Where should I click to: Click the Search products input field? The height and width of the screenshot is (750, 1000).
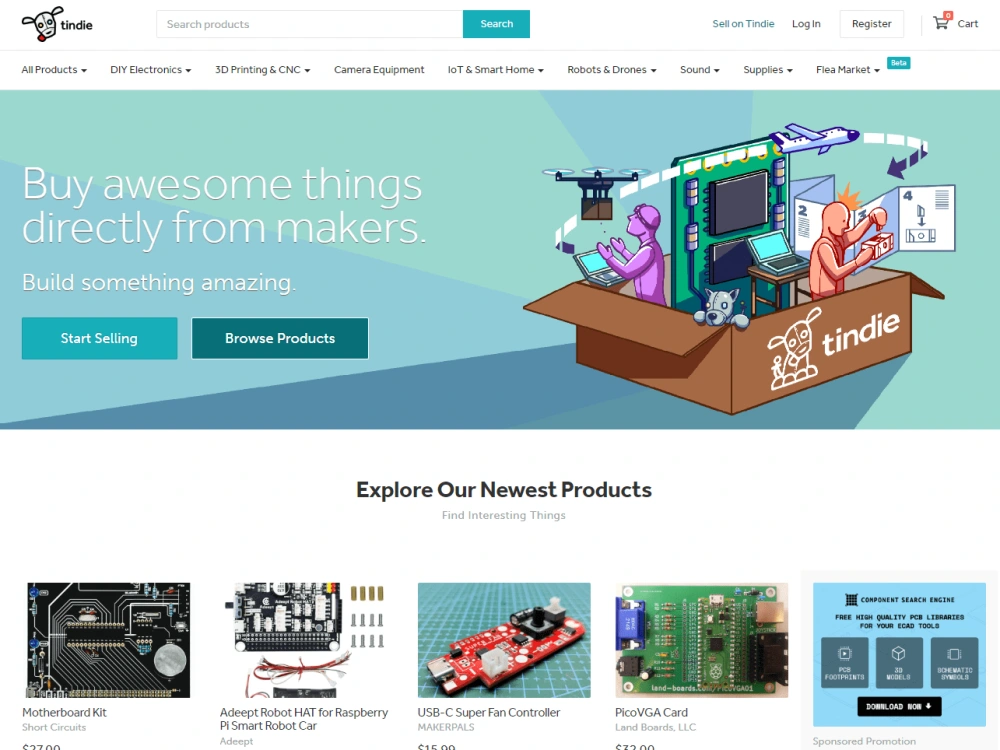(x=309, y=24)
